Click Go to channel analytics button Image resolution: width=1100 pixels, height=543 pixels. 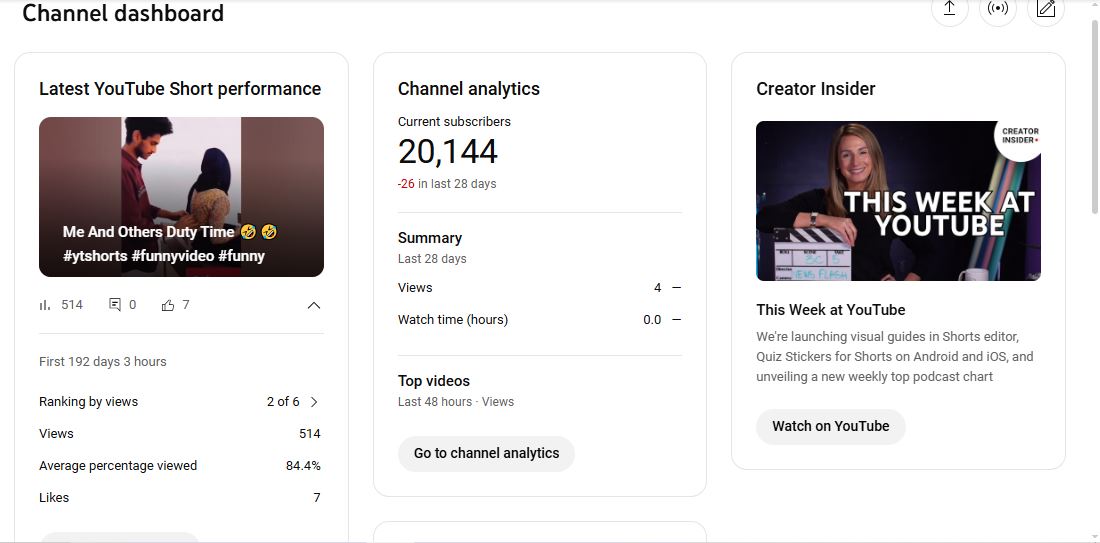click(486, 453)
